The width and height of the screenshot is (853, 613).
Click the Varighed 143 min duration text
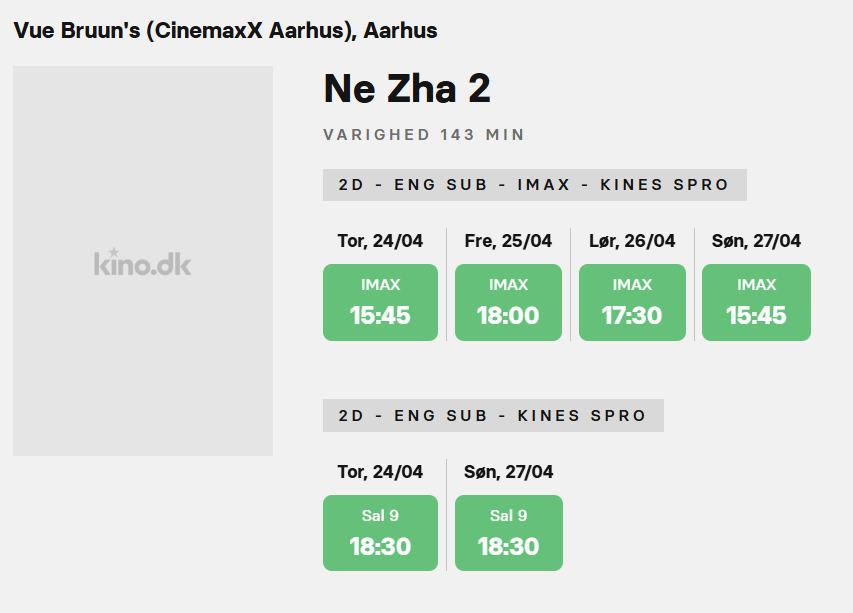[x=424, y=135]
